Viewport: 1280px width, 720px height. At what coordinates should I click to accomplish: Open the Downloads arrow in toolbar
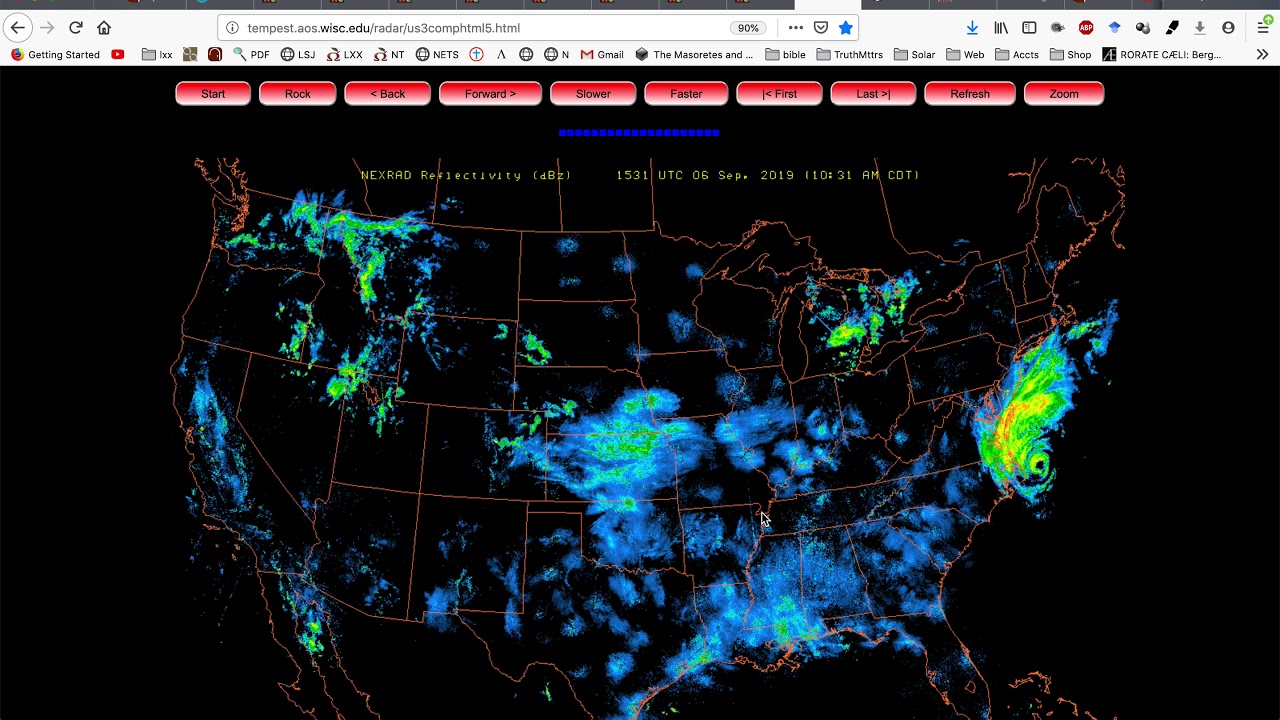972,28
